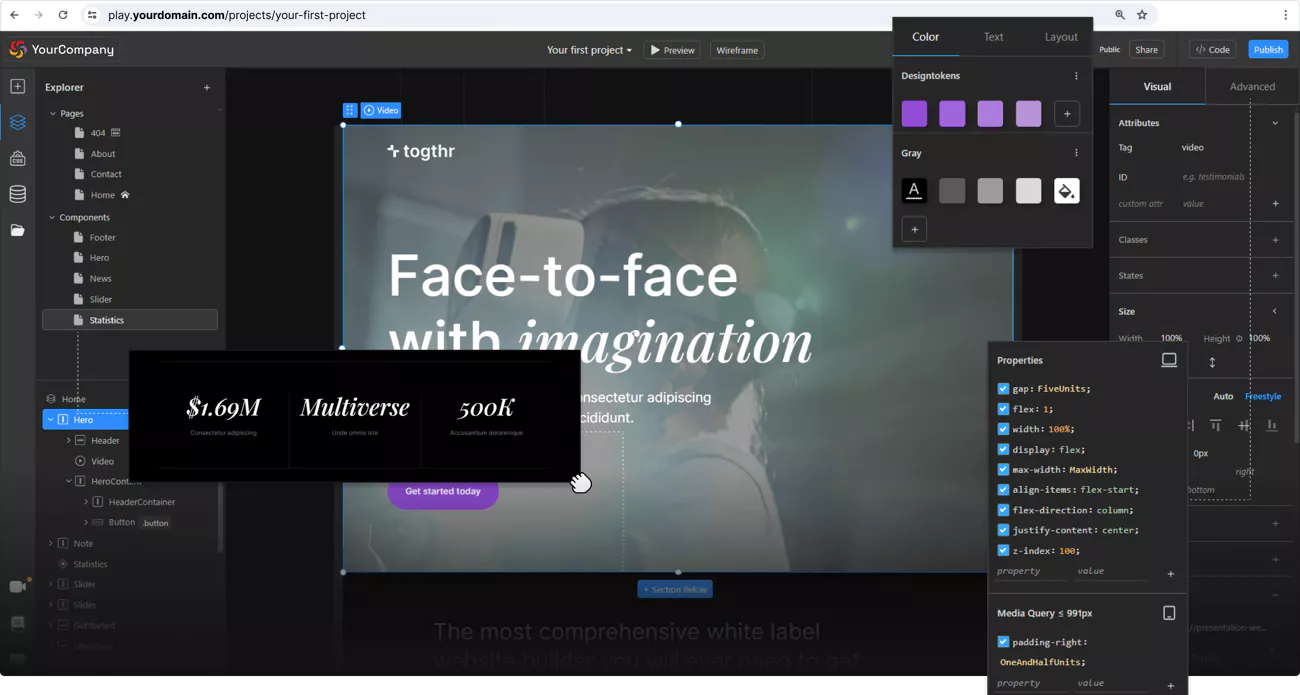Toggle the gap: FiveUnits property checkbox
This screenshot has height=695, width=1300.
click(x=1003, y=388)
